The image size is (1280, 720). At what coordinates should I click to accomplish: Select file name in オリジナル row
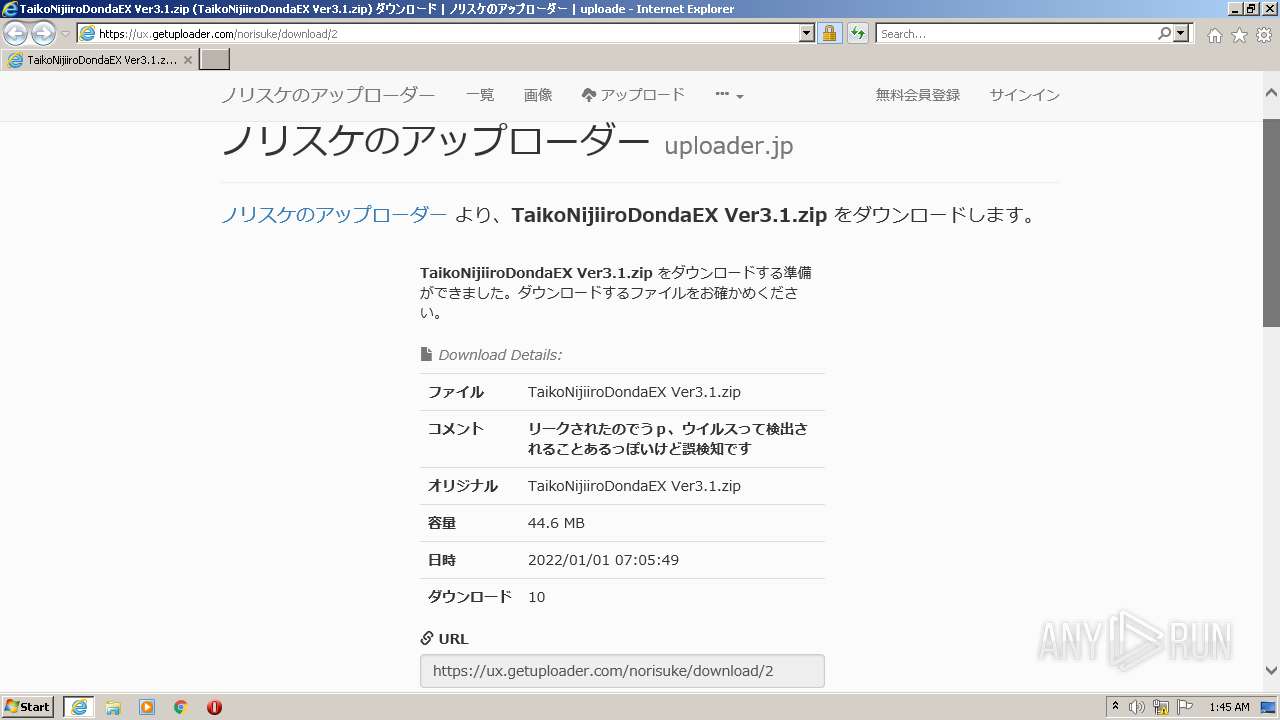(x=634, y=486)
